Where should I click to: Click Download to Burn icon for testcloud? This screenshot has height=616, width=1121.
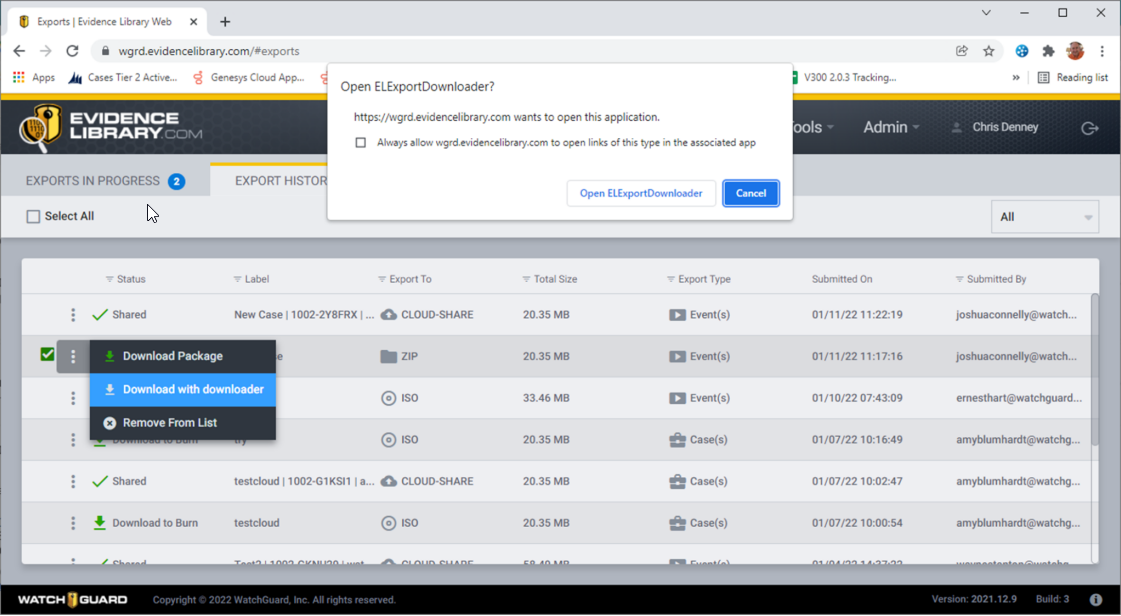[100, 523]
